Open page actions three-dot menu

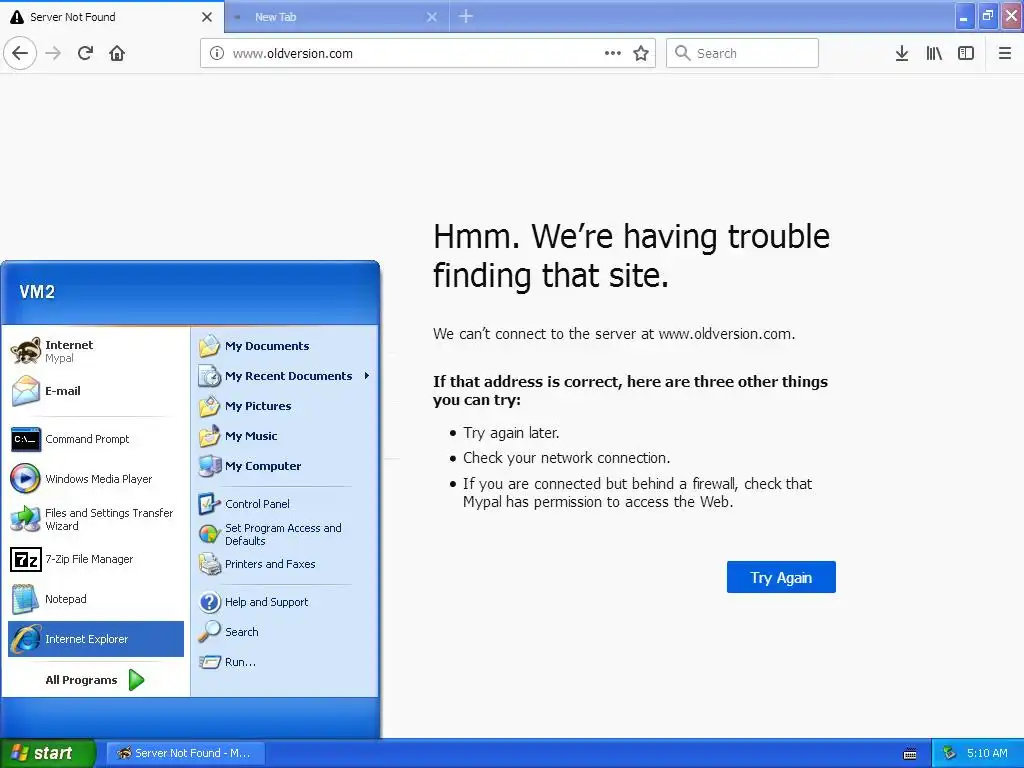click(x=613, y=54)
